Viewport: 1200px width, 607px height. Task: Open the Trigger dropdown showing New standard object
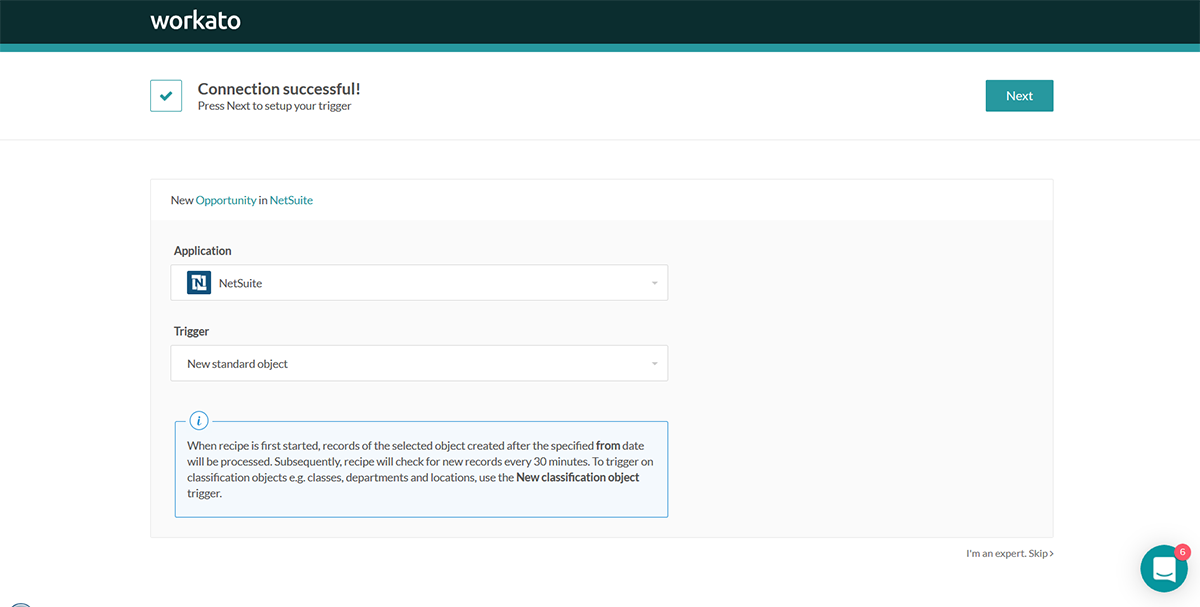click(x=419, y=364)
